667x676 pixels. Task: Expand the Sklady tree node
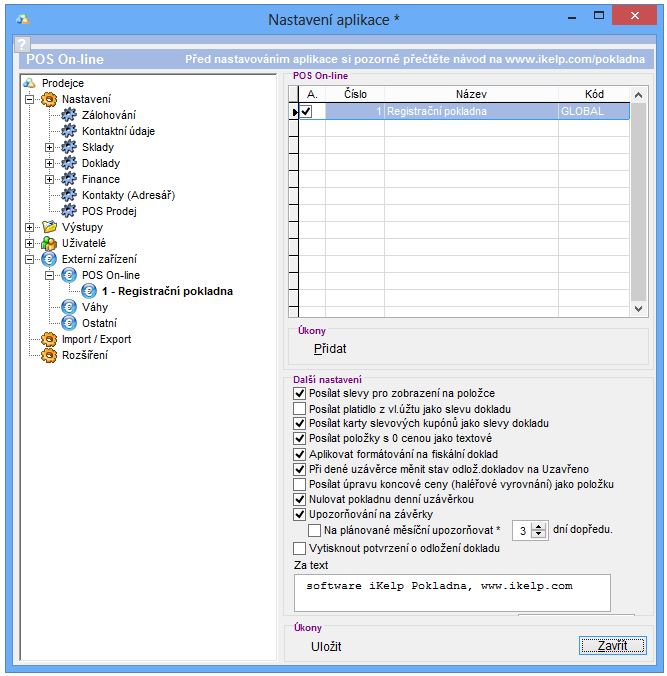pos(50,147)
